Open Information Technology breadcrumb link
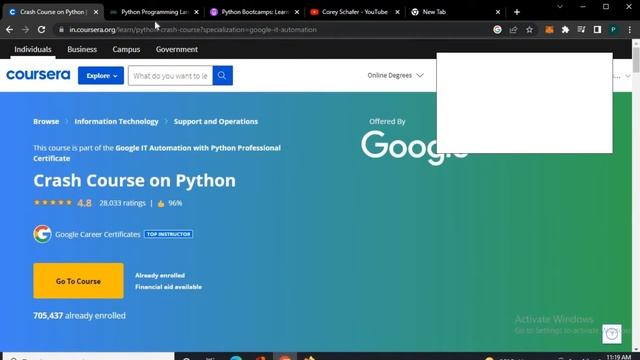 [x=116, y=121]
